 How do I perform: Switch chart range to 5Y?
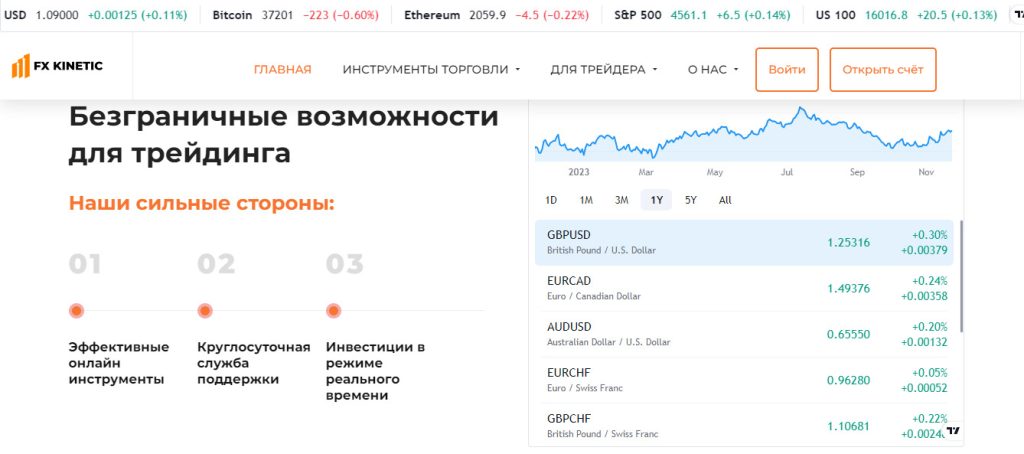690,200
